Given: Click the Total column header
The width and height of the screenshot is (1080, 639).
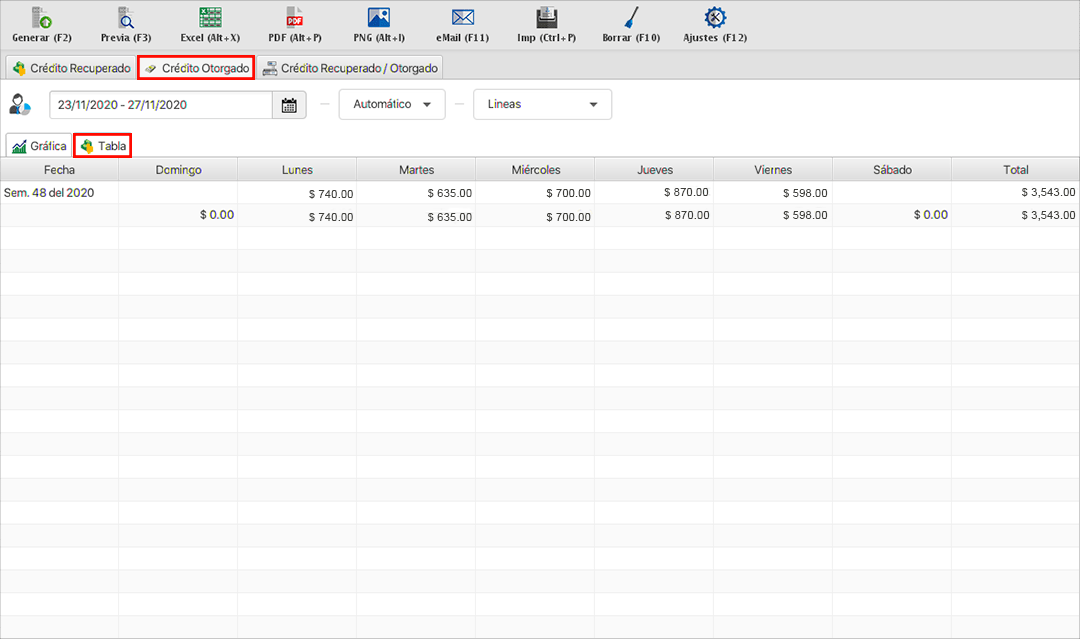Looking at the screenshot, I should pos(1015,170).
